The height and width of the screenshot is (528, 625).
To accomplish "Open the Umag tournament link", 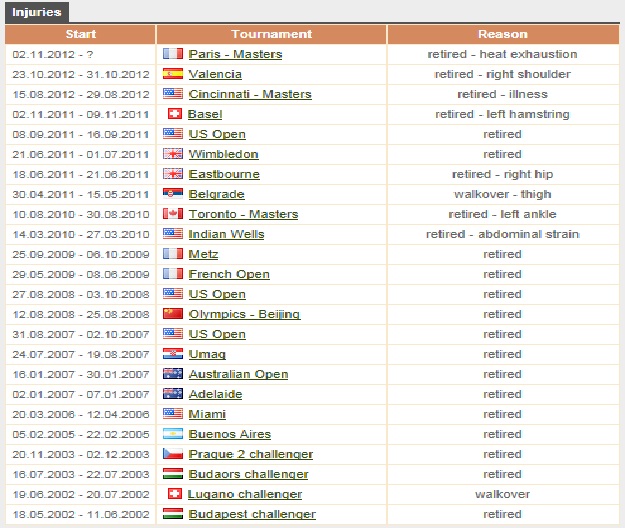I will [207, 354].
